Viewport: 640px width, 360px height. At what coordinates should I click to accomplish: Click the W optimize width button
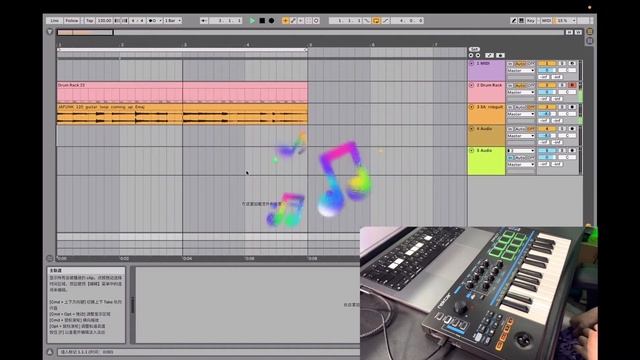point(578,32)
